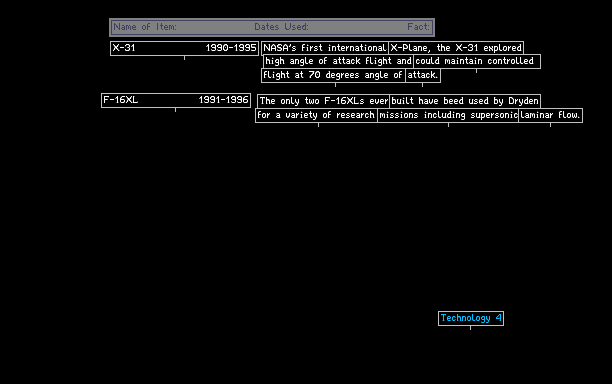Select "for a variety of research" box
Screen dimensions: 612x384
point(316,115)
